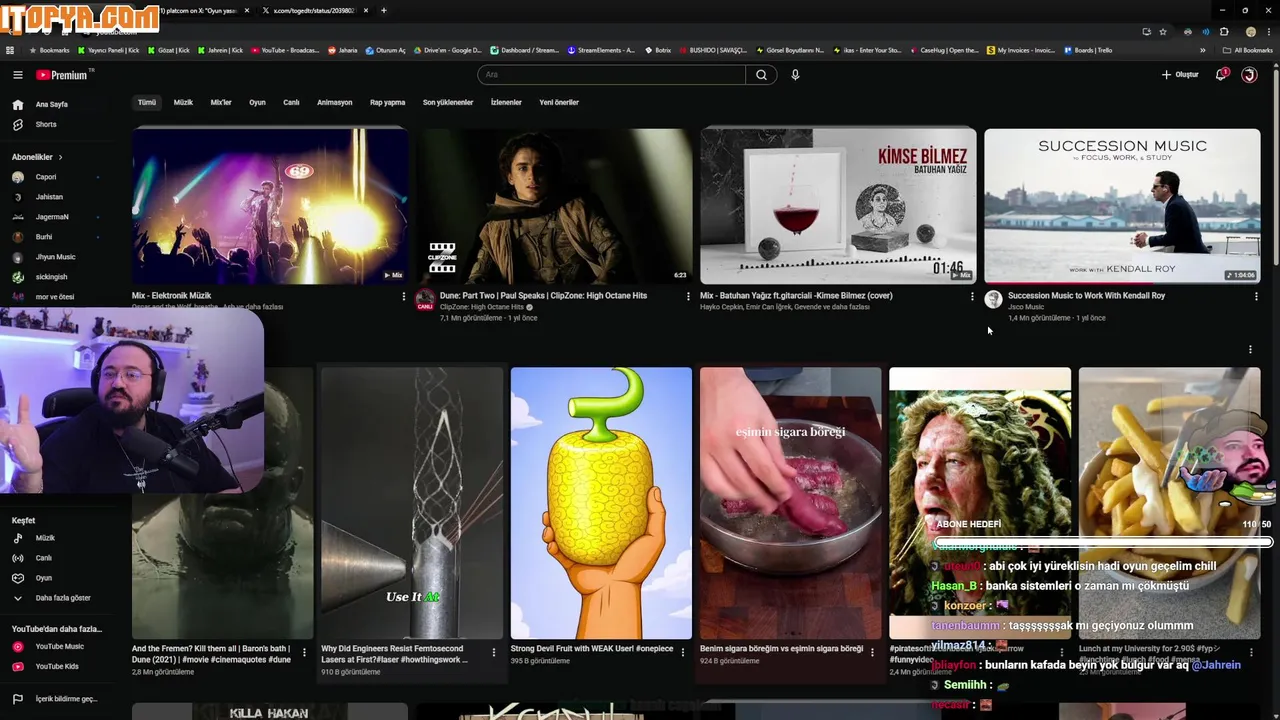The height and width of the screenshot is (720, 1280).
Task: Open StreamElements bookmark
Action: [x=600, y=50]
